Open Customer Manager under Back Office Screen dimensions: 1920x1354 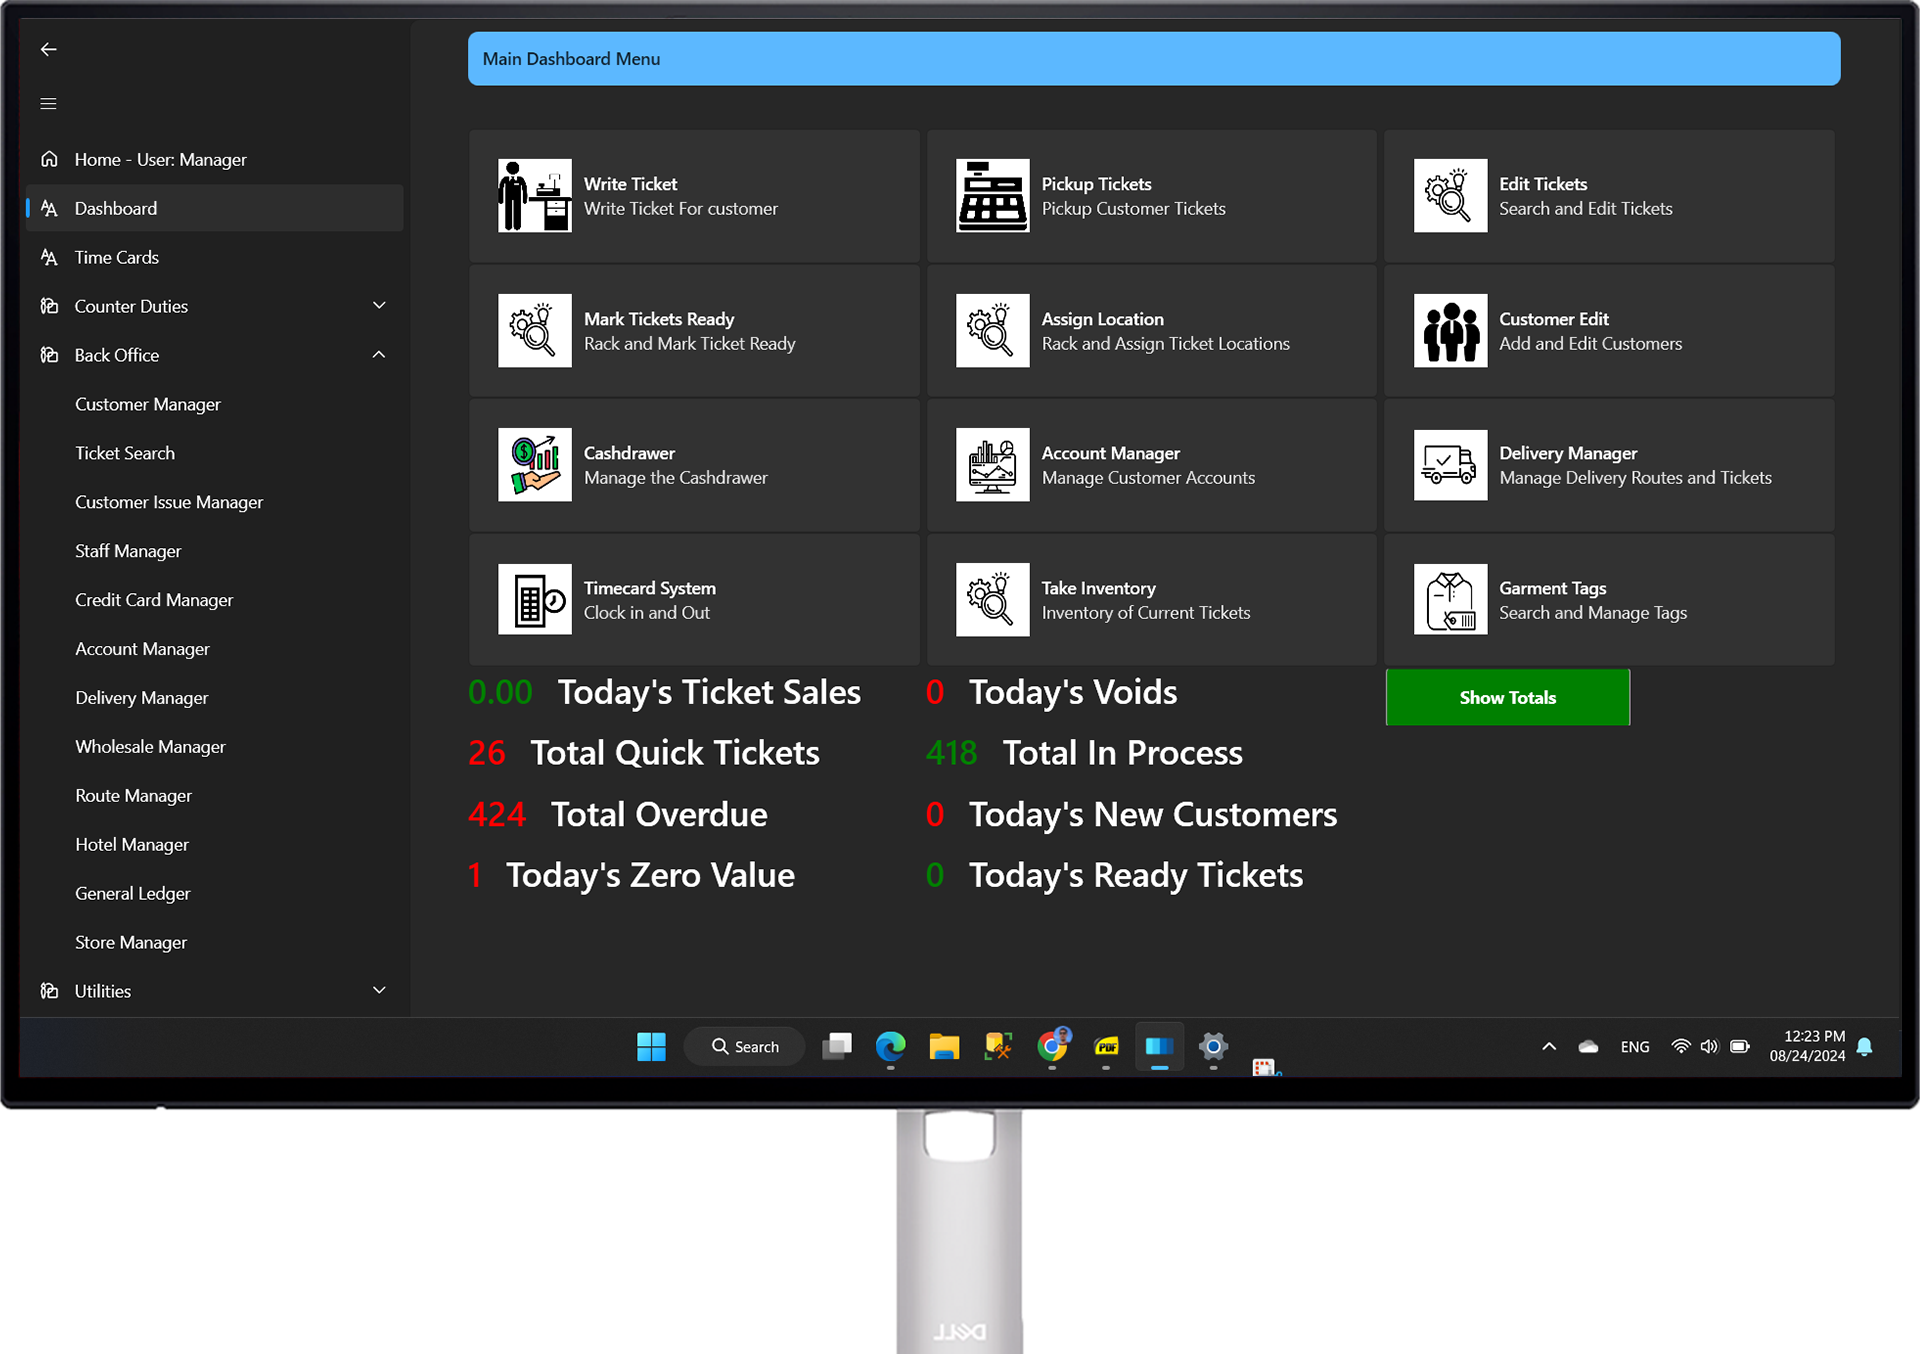148,404
